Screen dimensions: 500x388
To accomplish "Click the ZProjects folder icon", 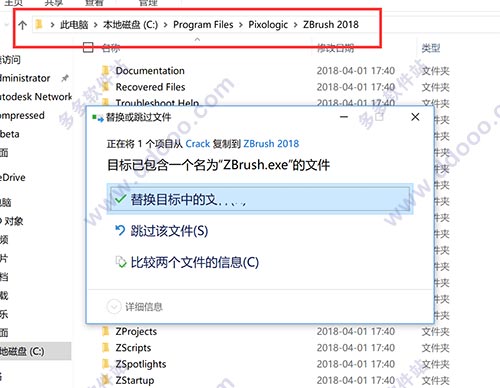I will tap(106, 331).
